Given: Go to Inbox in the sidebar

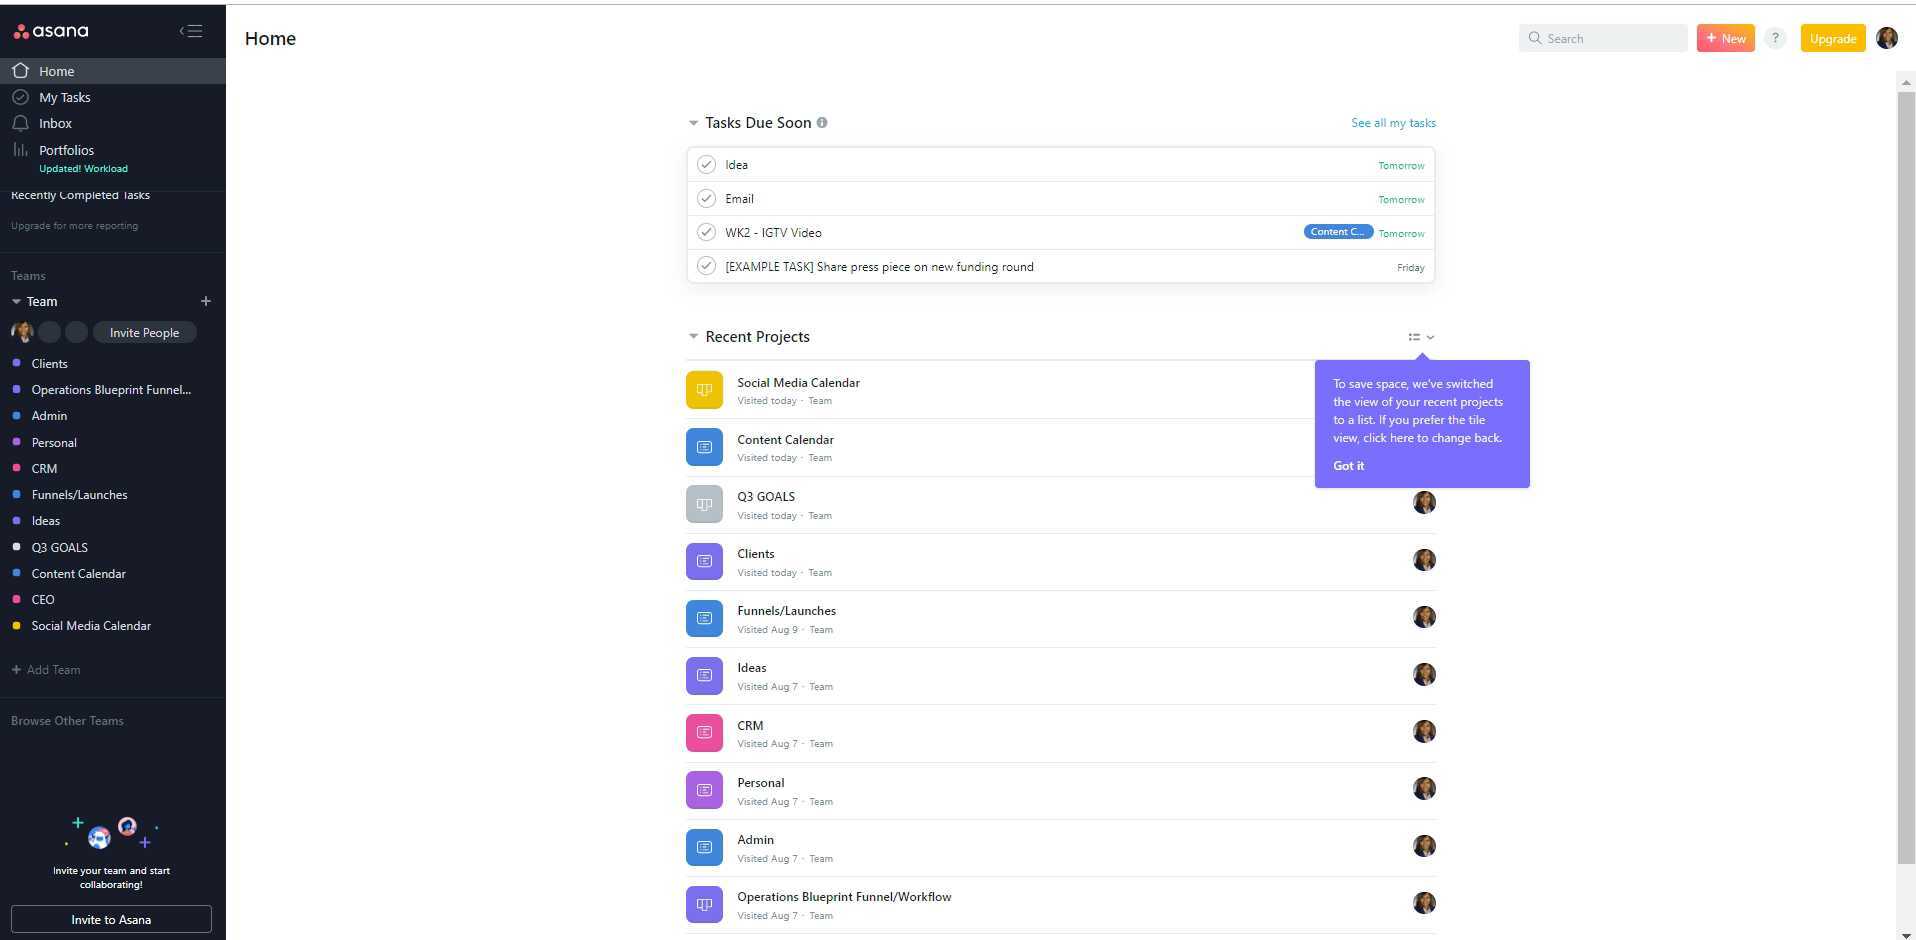Looking at the screenshot, I should tap(55, 123).
